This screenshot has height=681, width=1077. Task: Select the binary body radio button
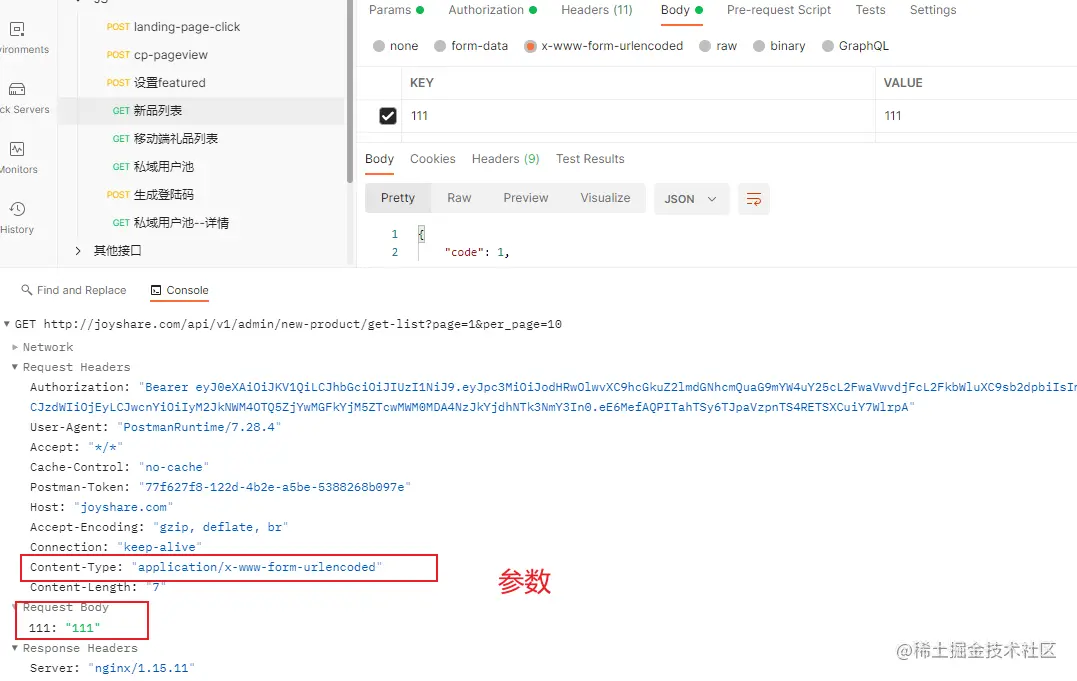(x=758, y=46)
